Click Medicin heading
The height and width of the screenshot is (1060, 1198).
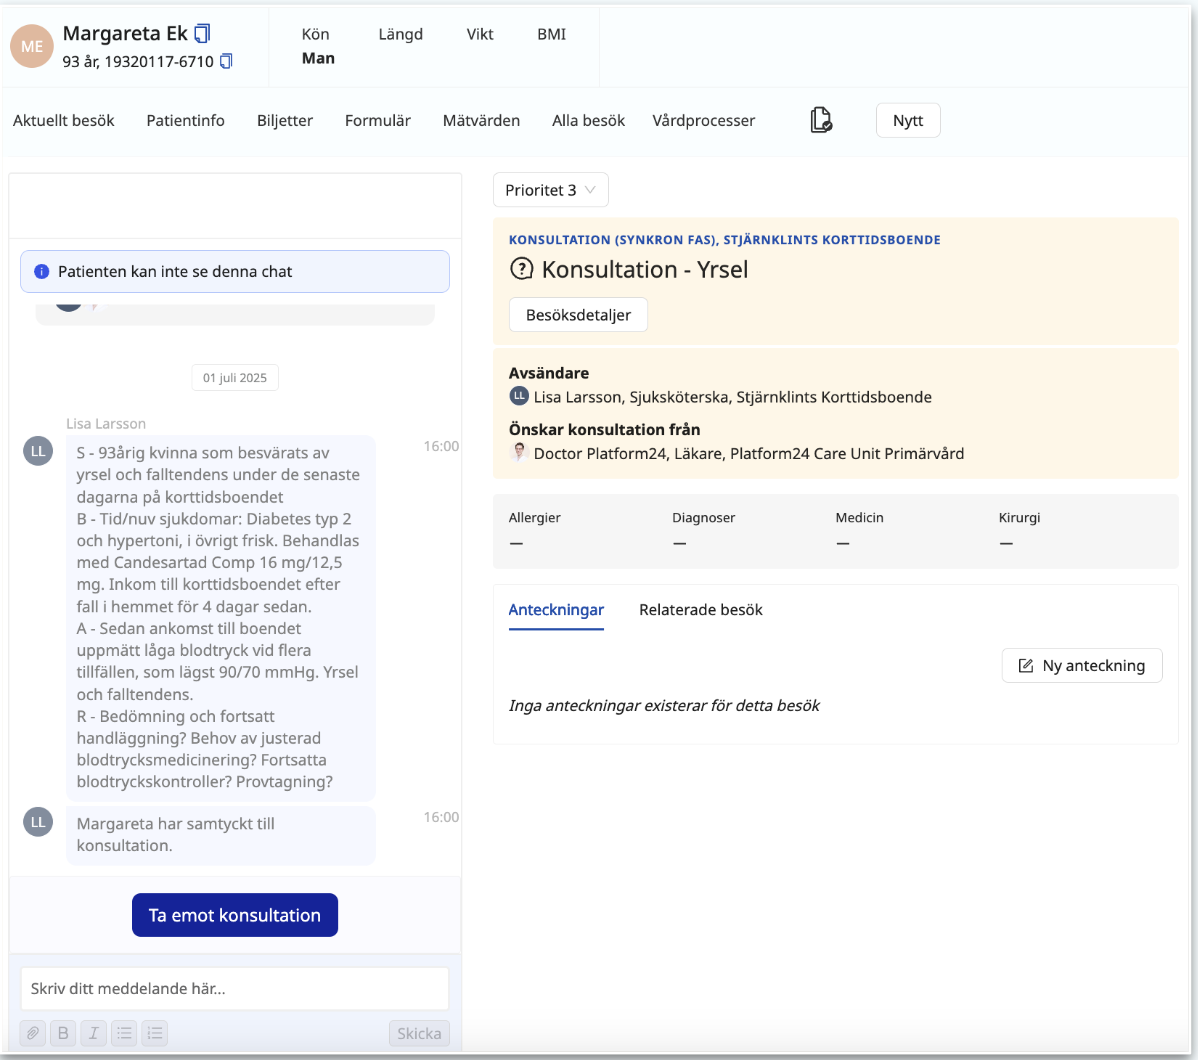(x=860, y=517)
